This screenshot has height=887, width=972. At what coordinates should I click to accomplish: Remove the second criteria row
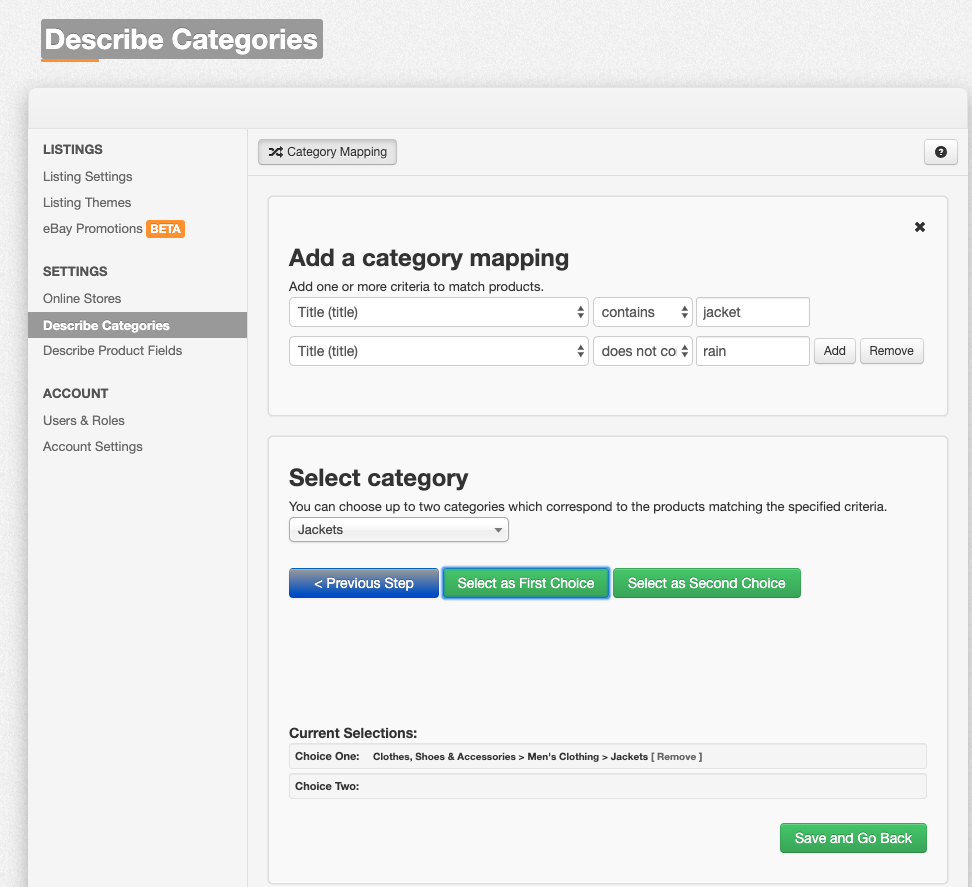[891, 351]
